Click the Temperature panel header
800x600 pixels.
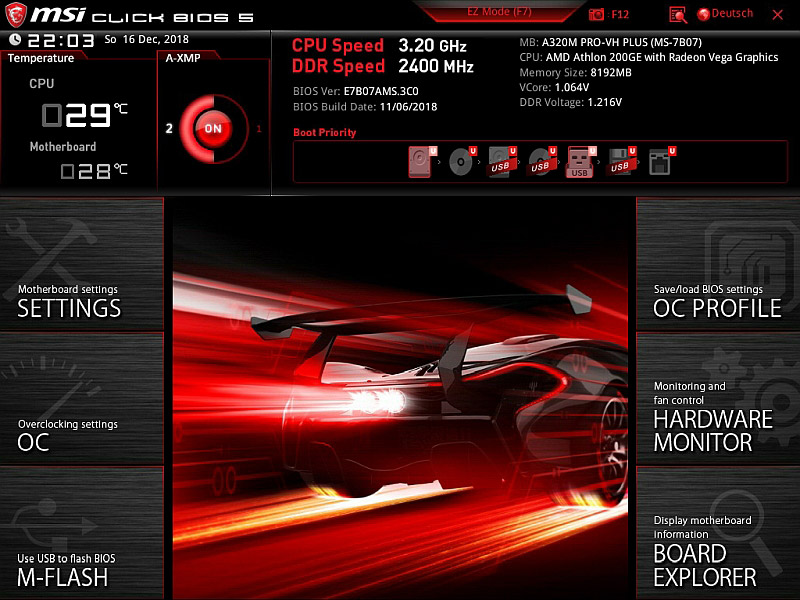pos(41,58)
